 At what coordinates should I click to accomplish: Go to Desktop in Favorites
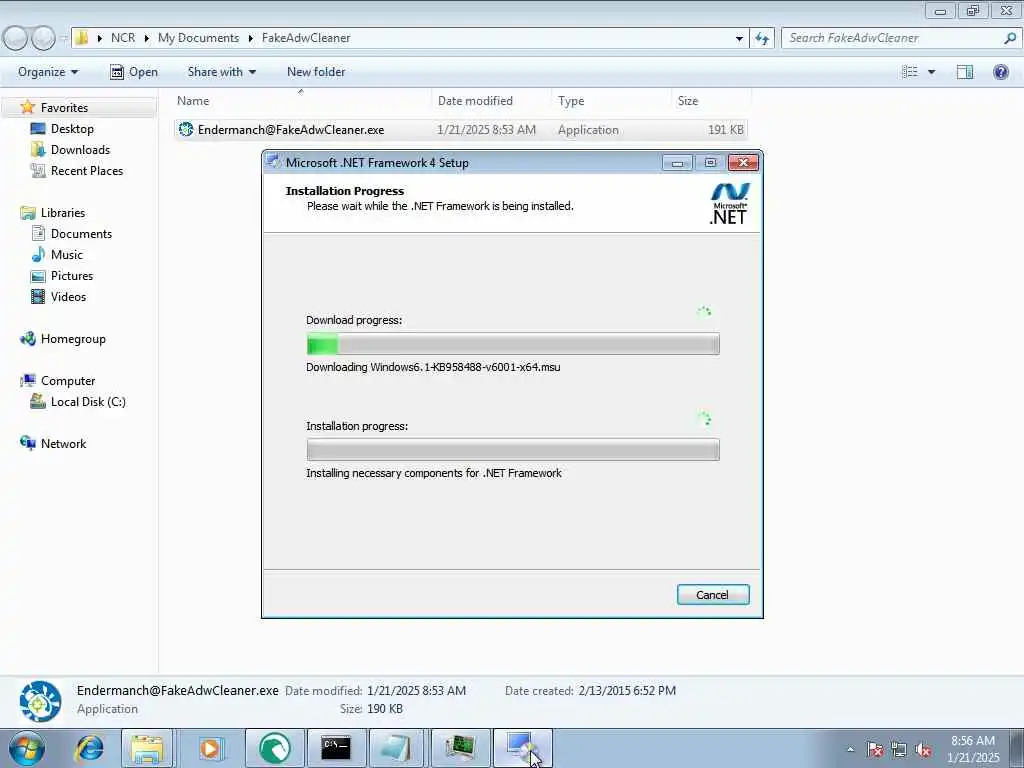(72, 129)
